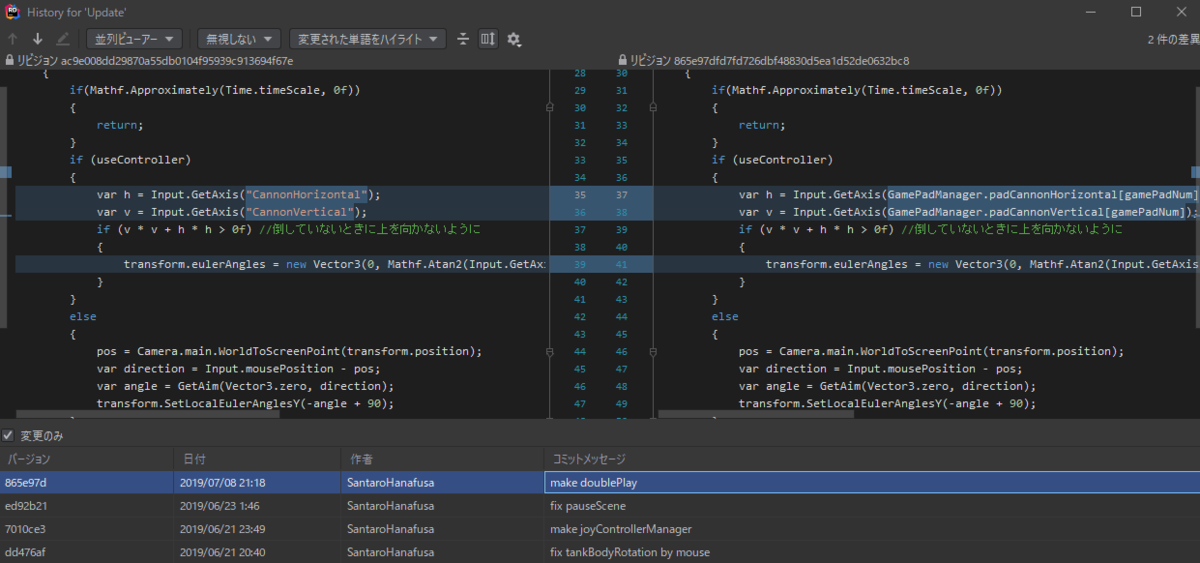Click the 2 件の差異 differences label
This screenshot has height=563, width=1200.
click(1172, 39)
